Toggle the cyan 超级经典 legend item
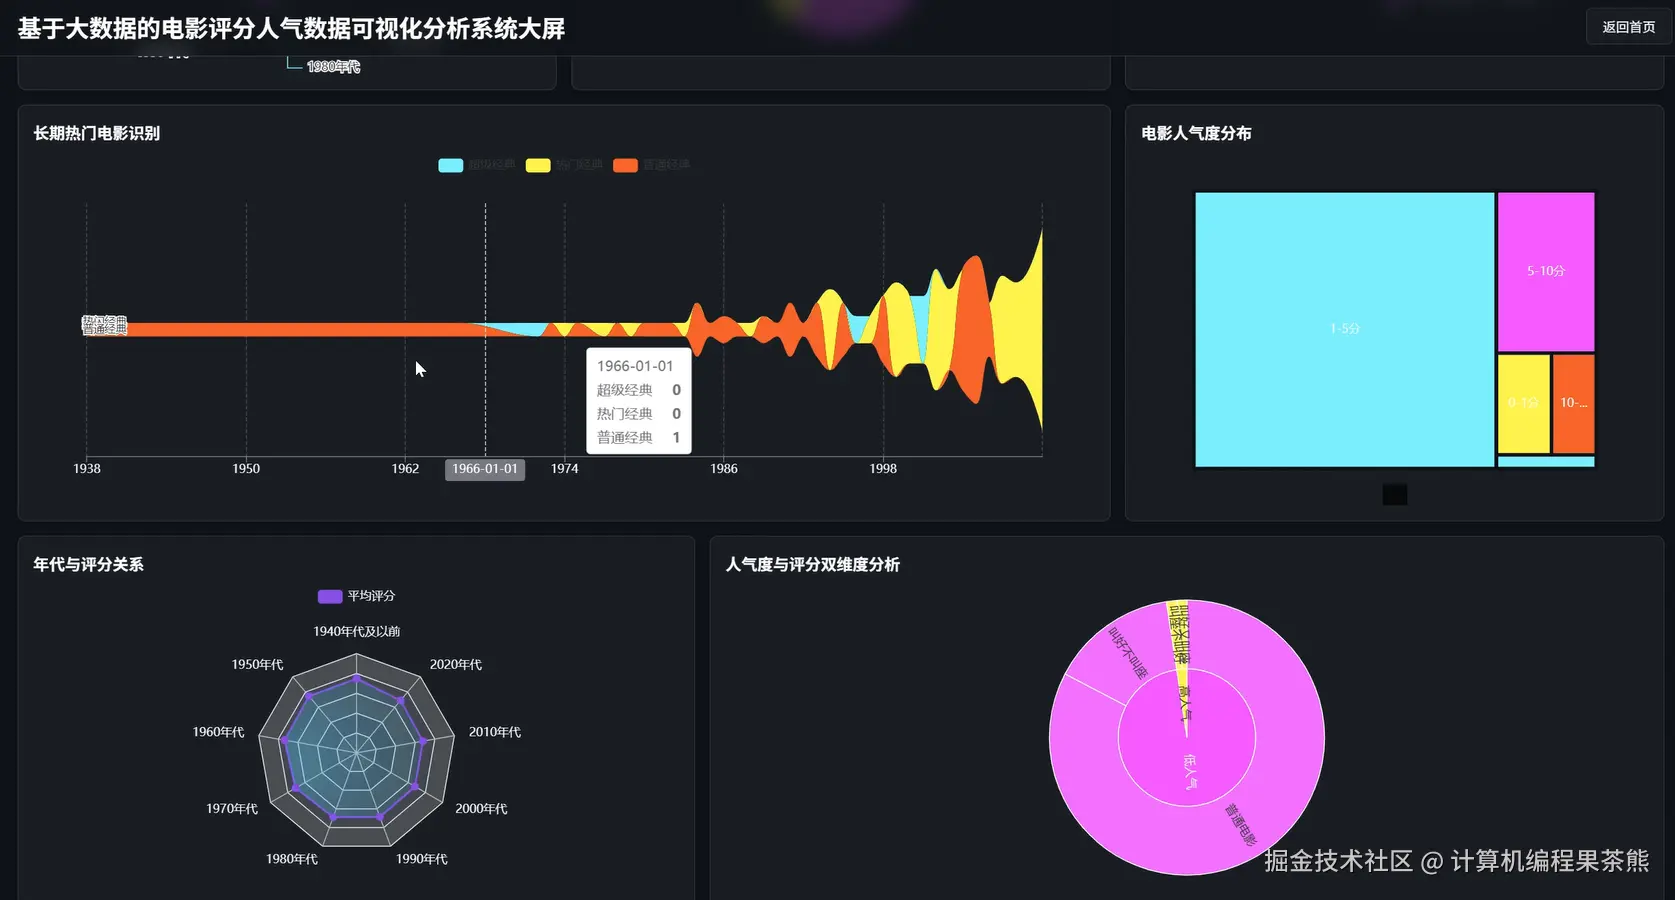Image resolution: width=1675 pixels, height=900 pixels. point(449,165)
